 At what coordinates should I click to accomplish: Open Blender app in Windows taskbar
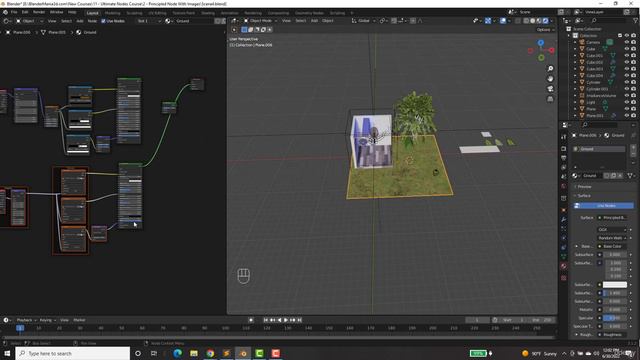coord(243,353)
